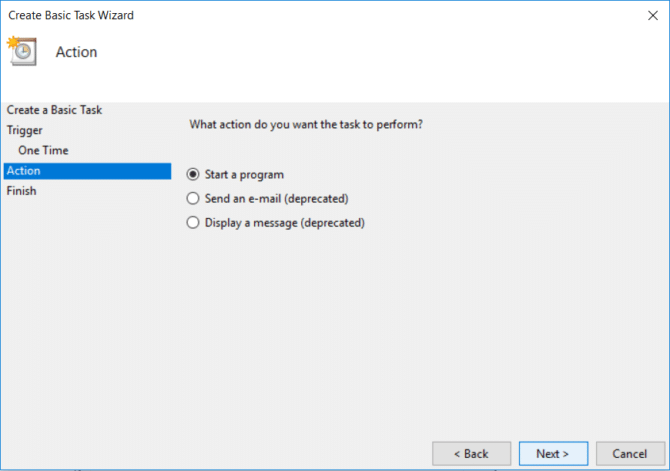The width and height of the screenshot is (670, 471).
Task: Click the 'Display a message (deprecated)' label text
Action: point(284,223)
